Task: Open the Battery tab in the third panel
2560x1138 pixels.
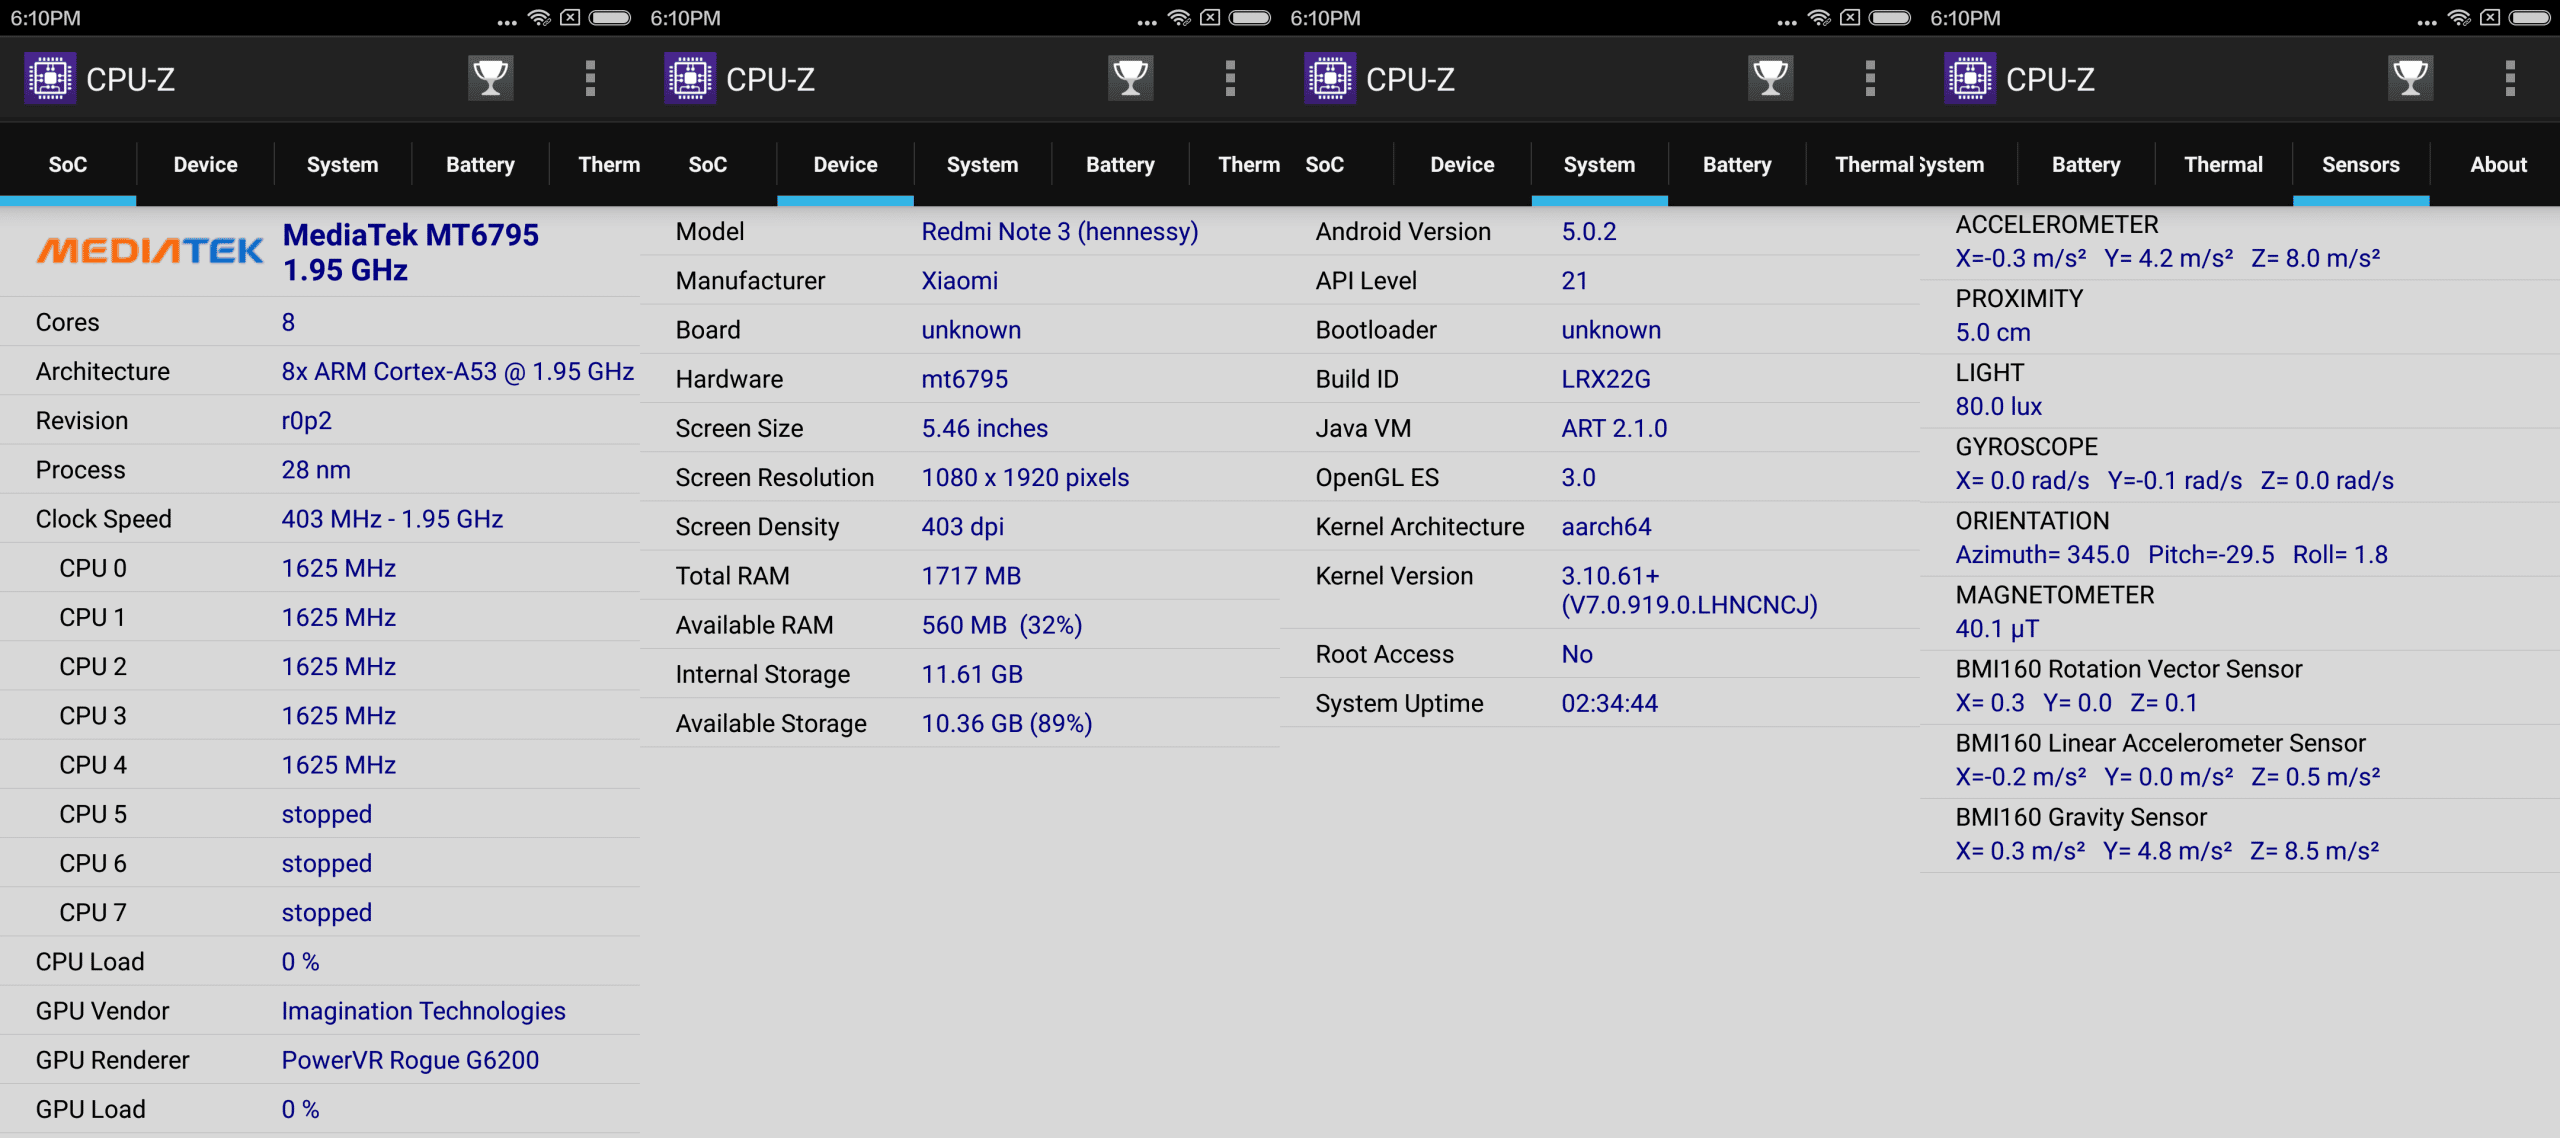Action: click(x=1737, y=165)
